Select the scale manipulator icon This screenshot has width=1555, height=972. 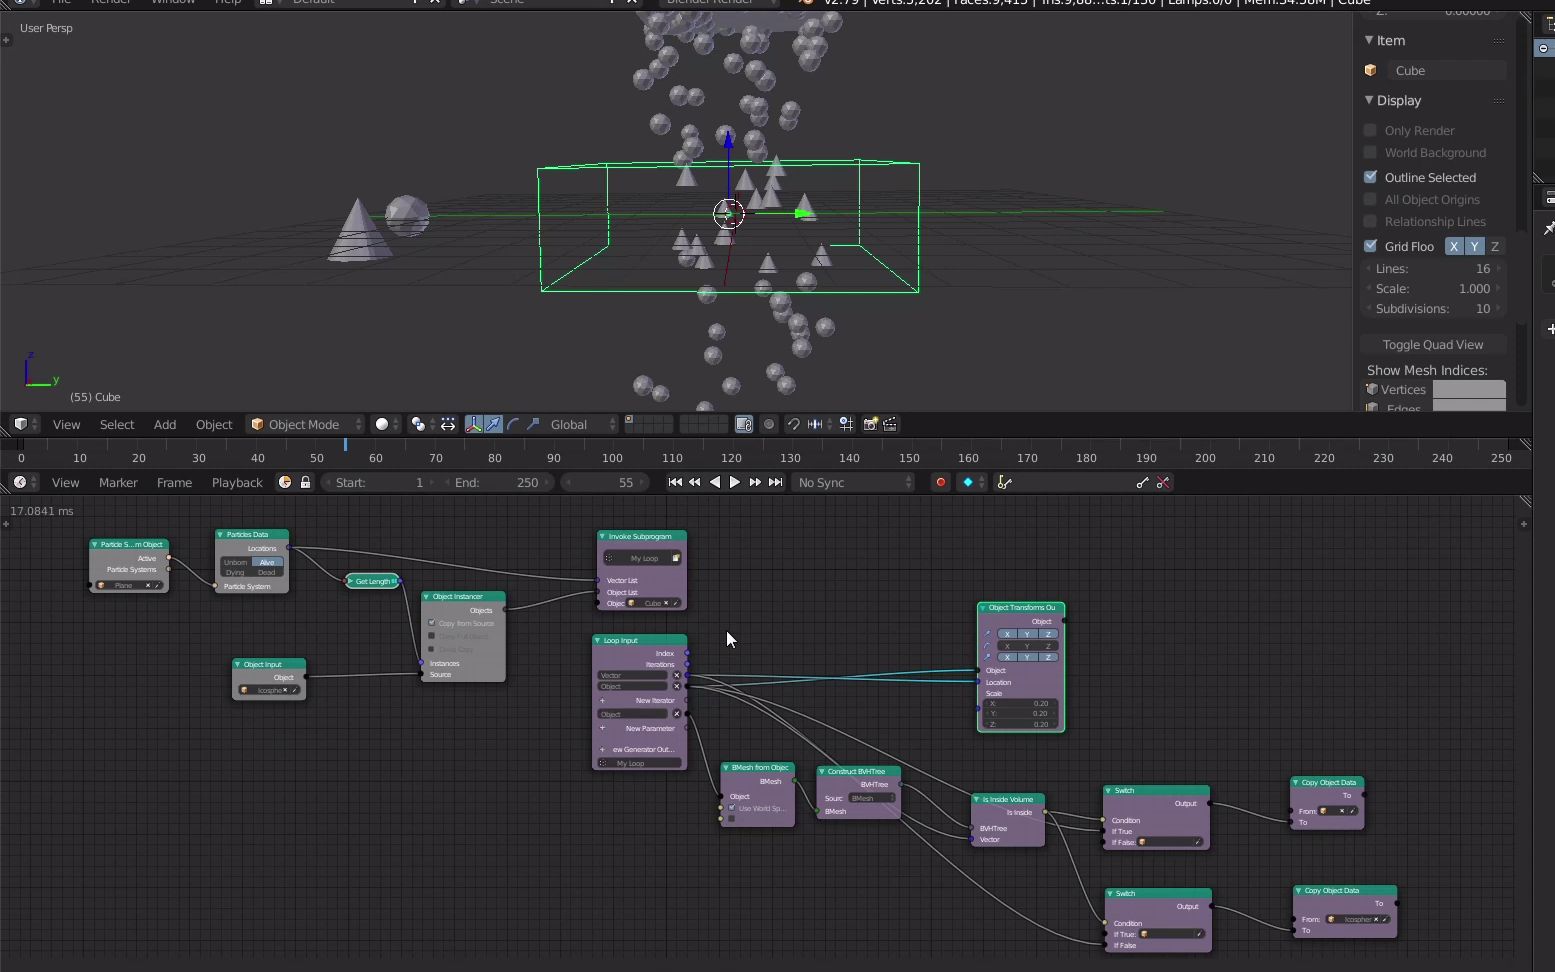coord(533,424)
